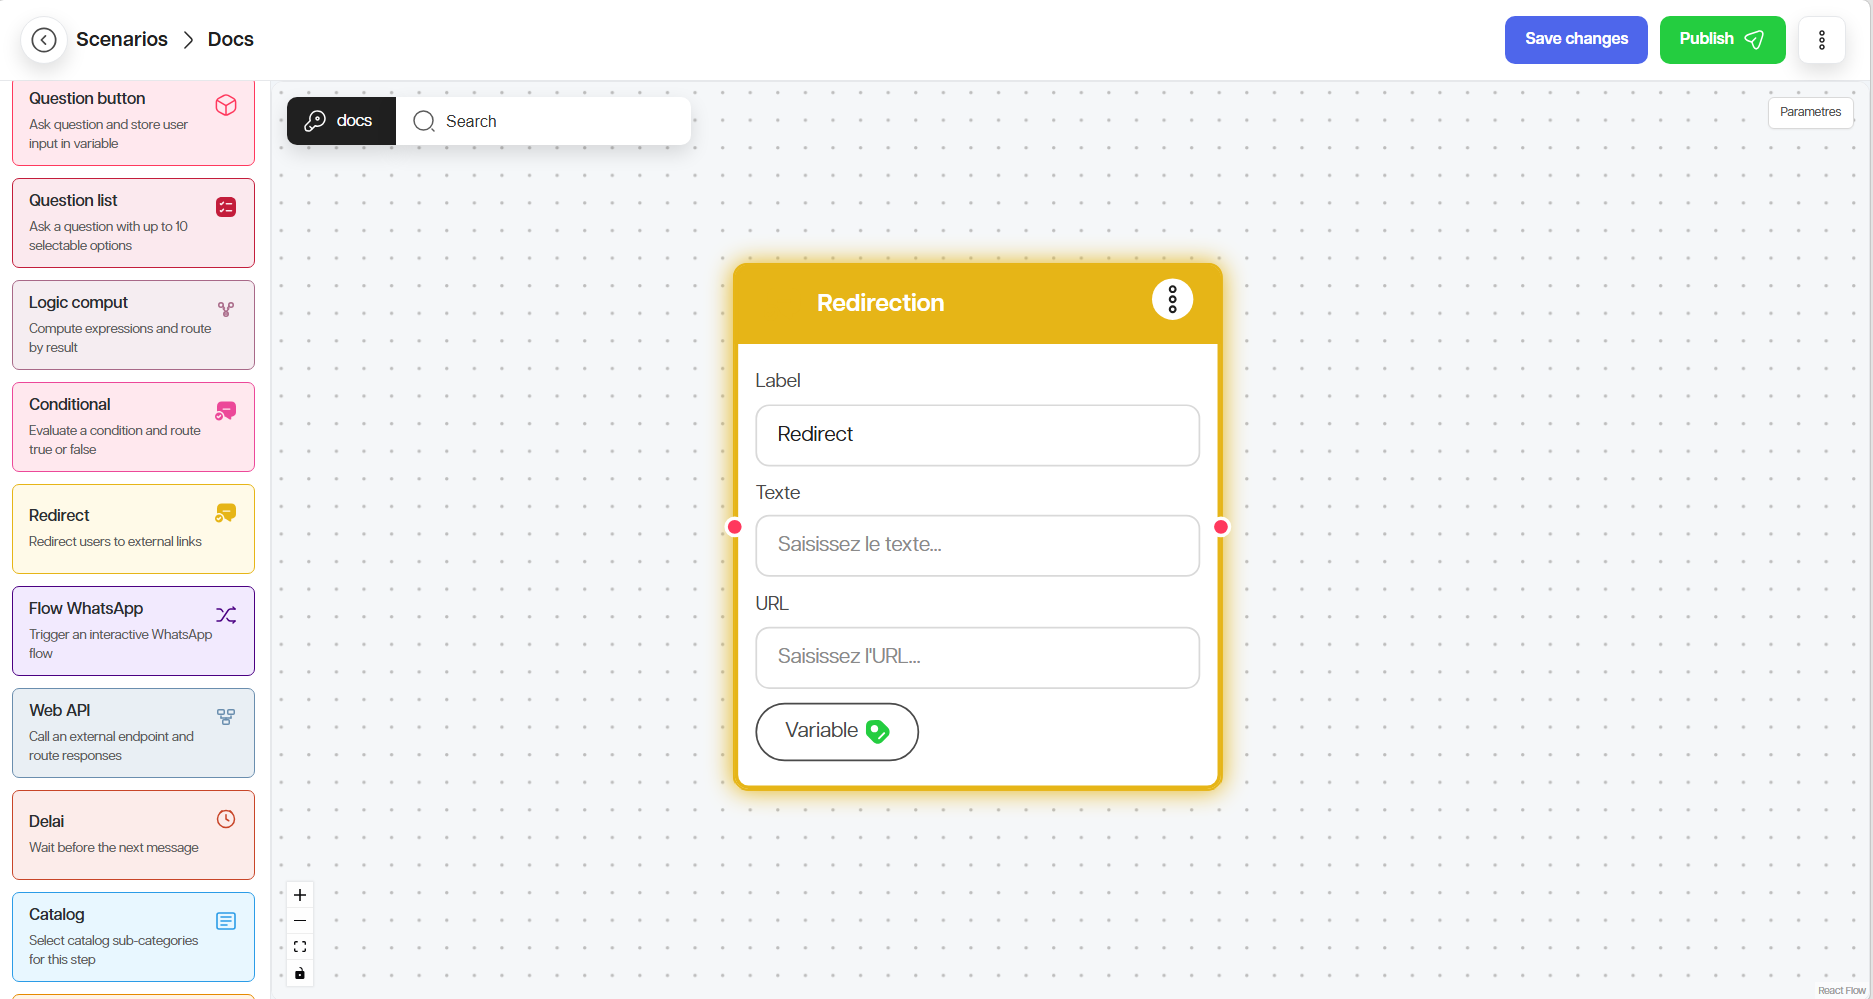Publish the scenario
1873x999 pixels.
coord(1721,39)
